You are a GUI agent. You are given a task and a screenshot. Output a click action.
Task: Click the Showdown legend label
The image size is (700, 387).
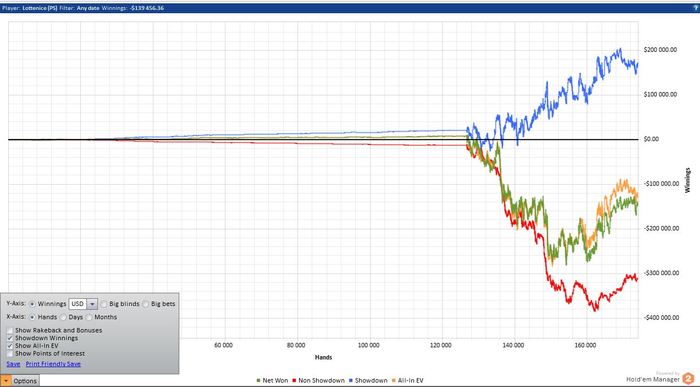click(371, 381)
